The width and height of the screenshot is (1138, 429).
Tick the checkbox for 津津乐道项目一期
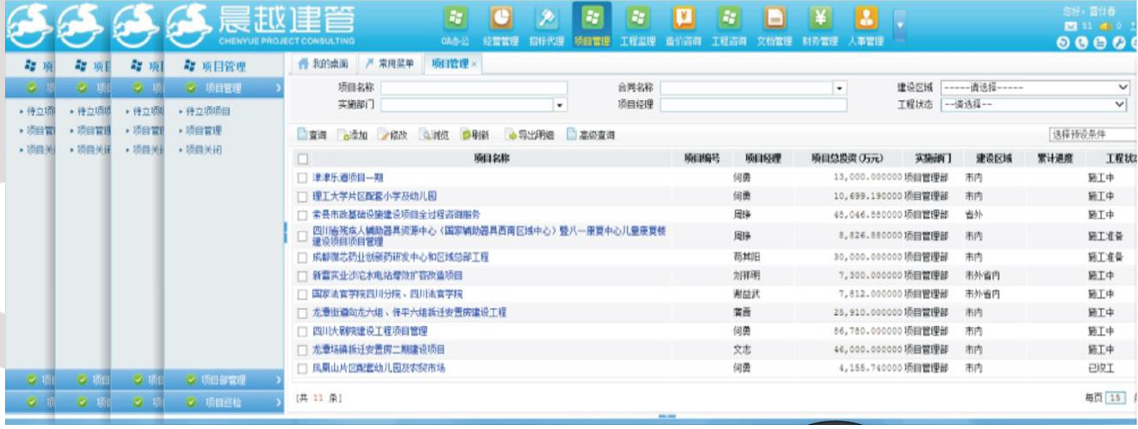(302, 178)
